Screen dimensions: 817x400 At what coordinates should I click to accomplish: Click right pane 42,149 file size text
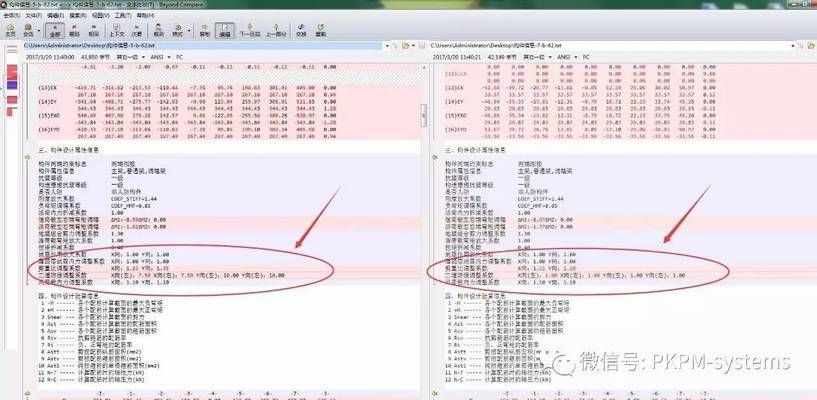(502, 56)
